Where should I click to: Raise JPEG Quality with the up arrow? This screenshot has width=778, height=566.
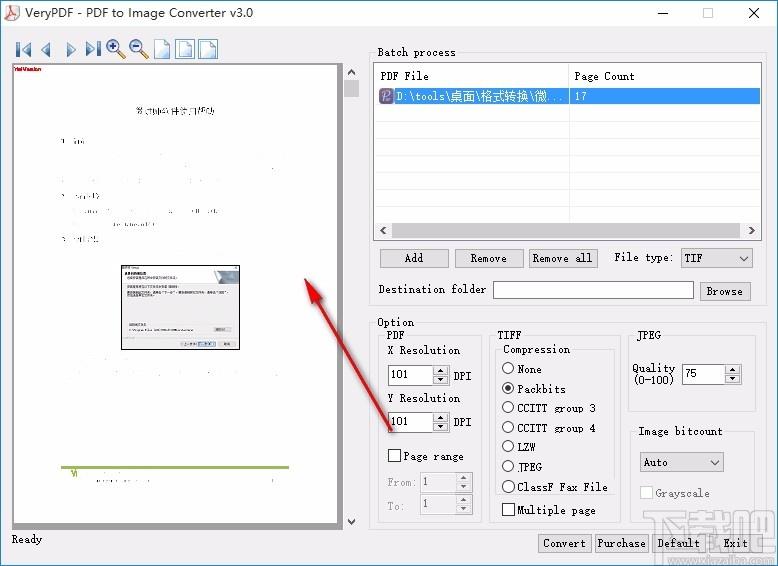(733, 370)
